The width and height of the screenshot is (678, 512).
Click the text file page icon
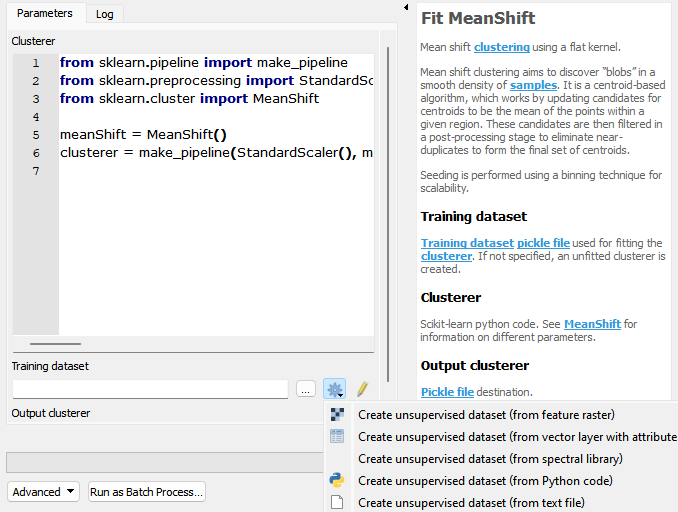(x=337, y=502)
